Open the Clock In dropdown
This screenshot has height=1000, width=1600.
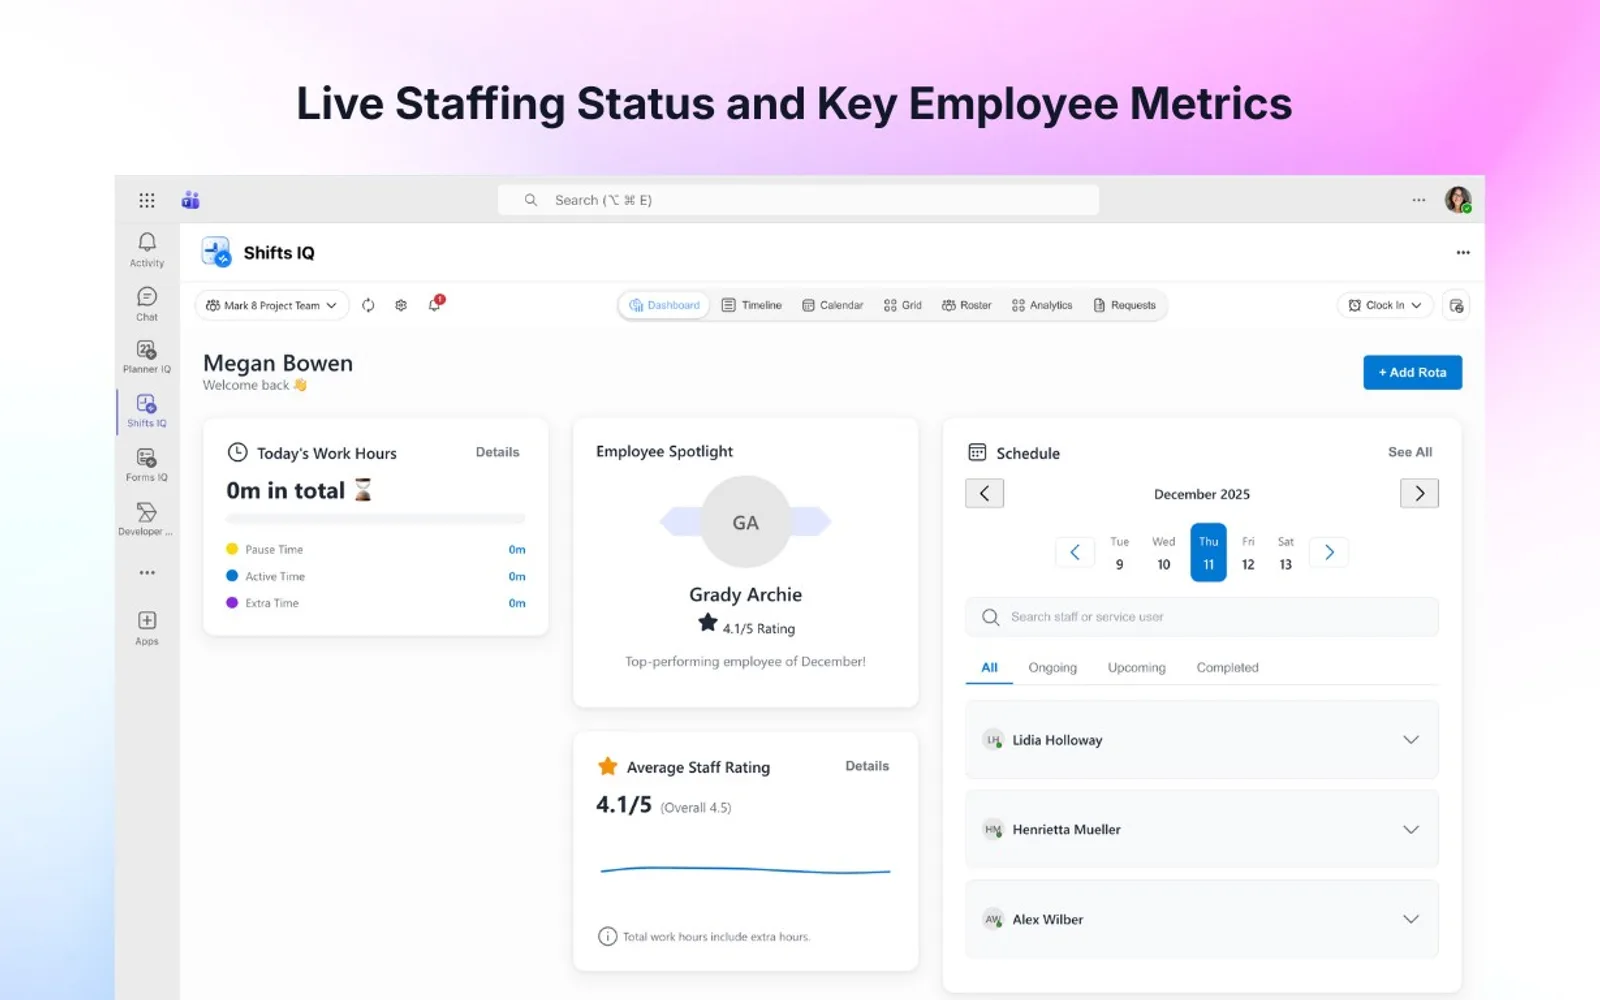[x=1385, y=305]
